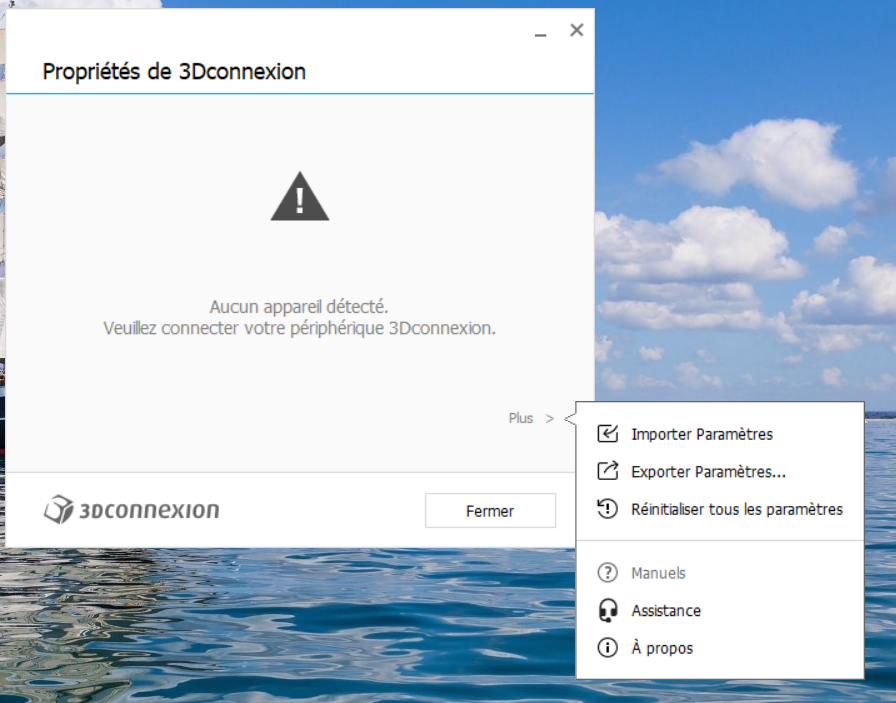Click the À propos info icon

(x=607, y=648)
